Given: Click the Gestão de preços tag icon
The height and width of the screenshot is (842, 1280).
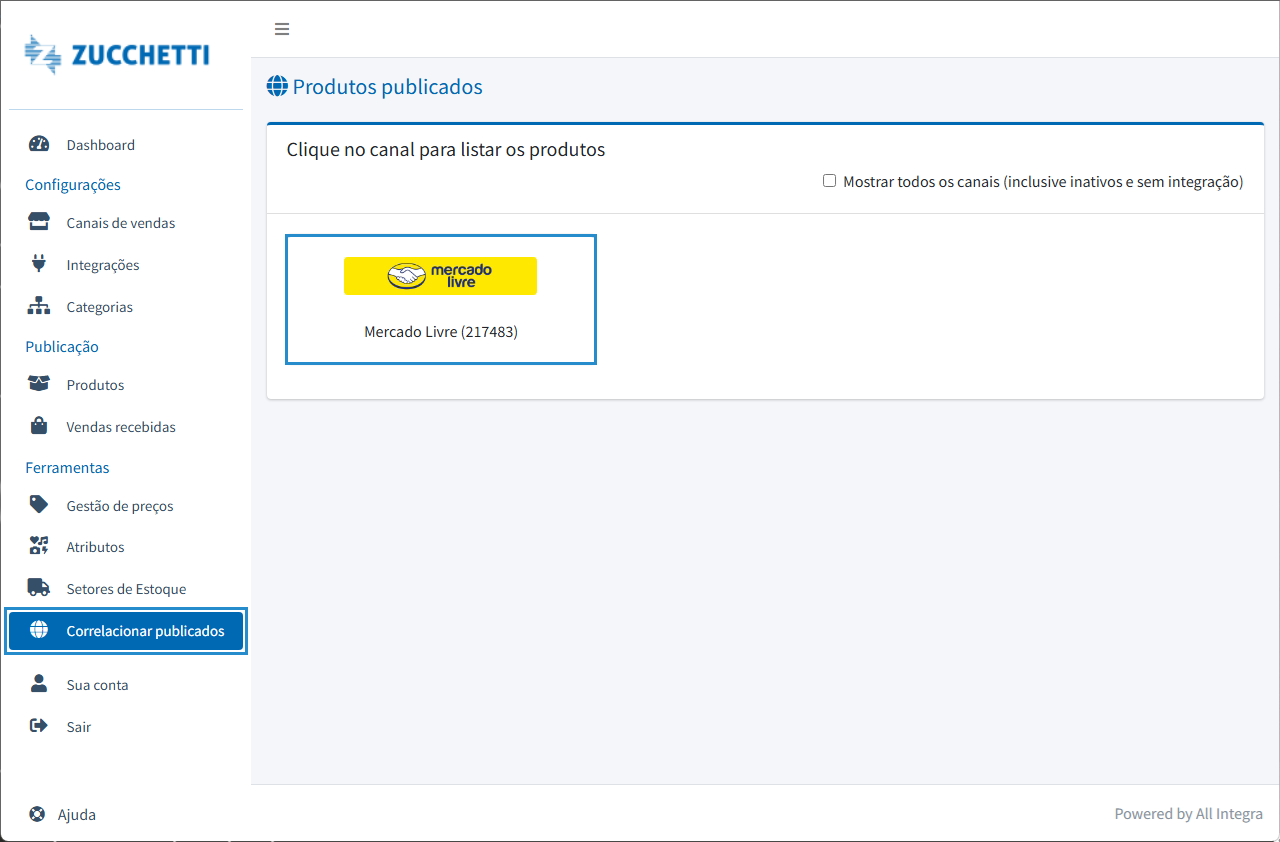Looking at the screenshot, I should pos(39,504).
